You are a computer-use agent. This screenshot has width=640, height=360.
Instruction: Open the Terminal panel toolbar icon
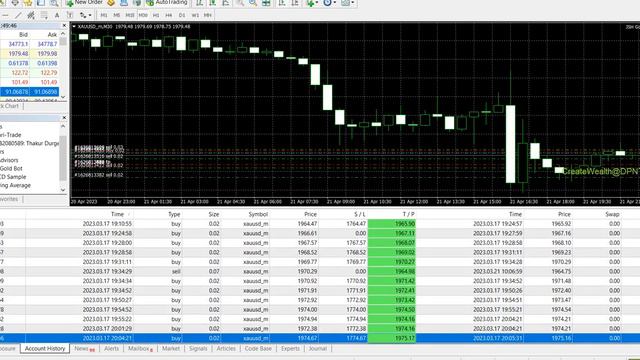(x=41, y=3)
